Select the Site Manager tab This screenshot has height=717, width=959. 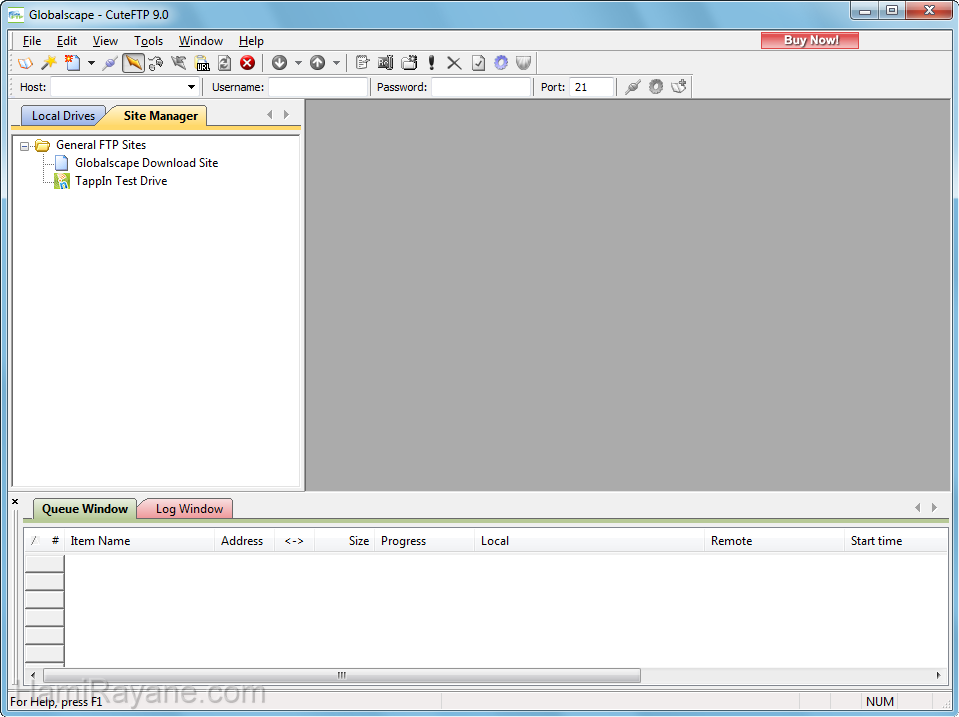[x=160, y=116]
